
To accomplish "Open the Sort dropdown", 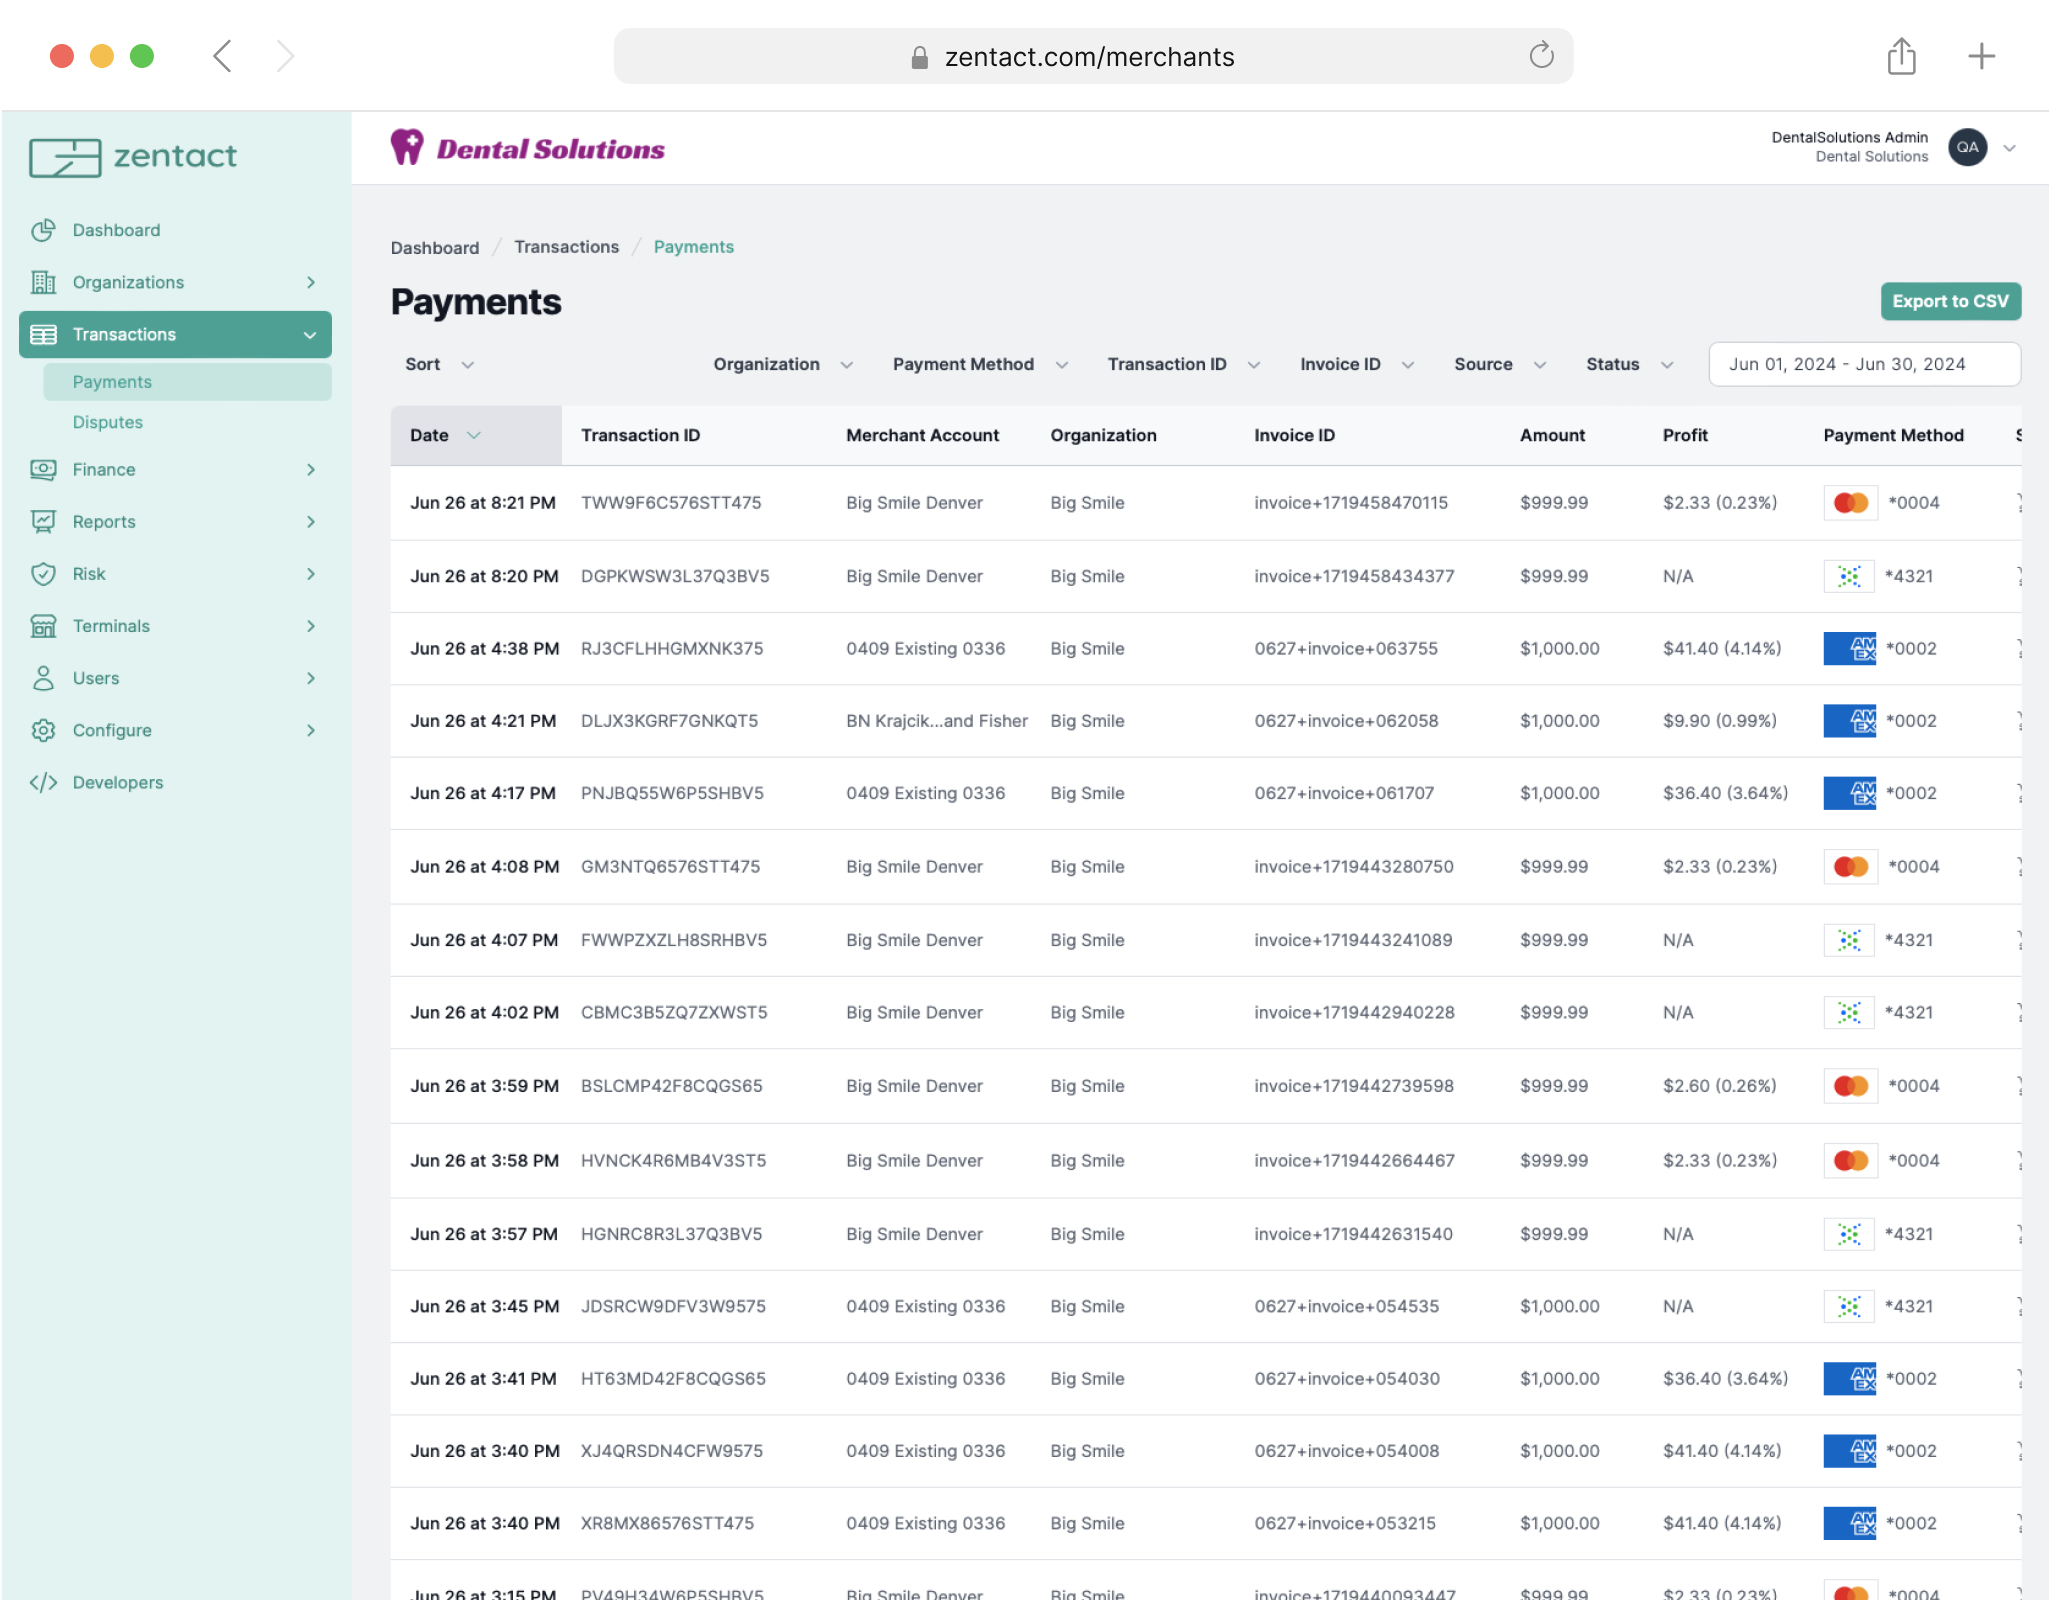I will 438,365.
